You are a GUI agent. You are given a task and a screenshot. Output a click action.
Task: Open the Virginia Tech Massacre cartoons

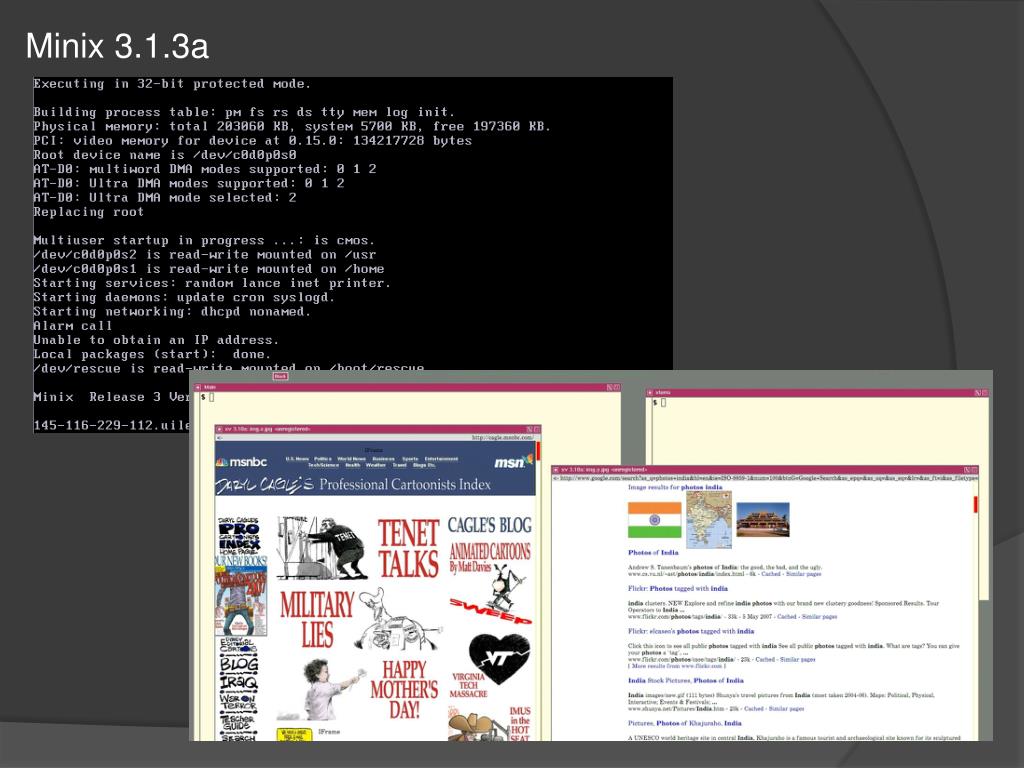point(468,685)
